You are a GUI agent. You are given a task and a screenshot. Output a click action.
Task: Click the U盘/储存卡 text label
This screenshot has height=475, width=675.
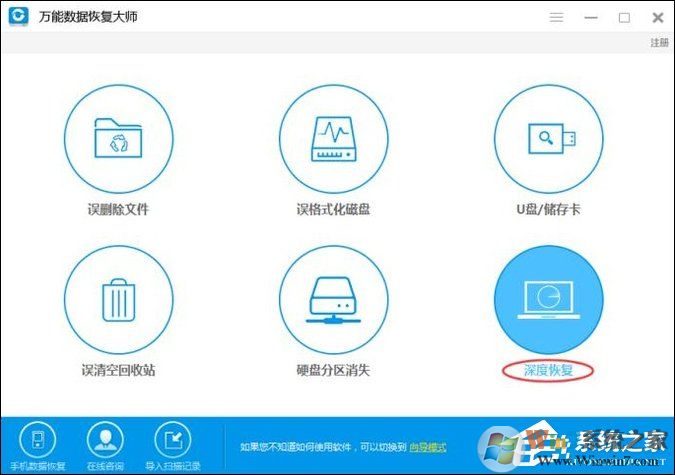pyautogui.click(x=551, y=210)
